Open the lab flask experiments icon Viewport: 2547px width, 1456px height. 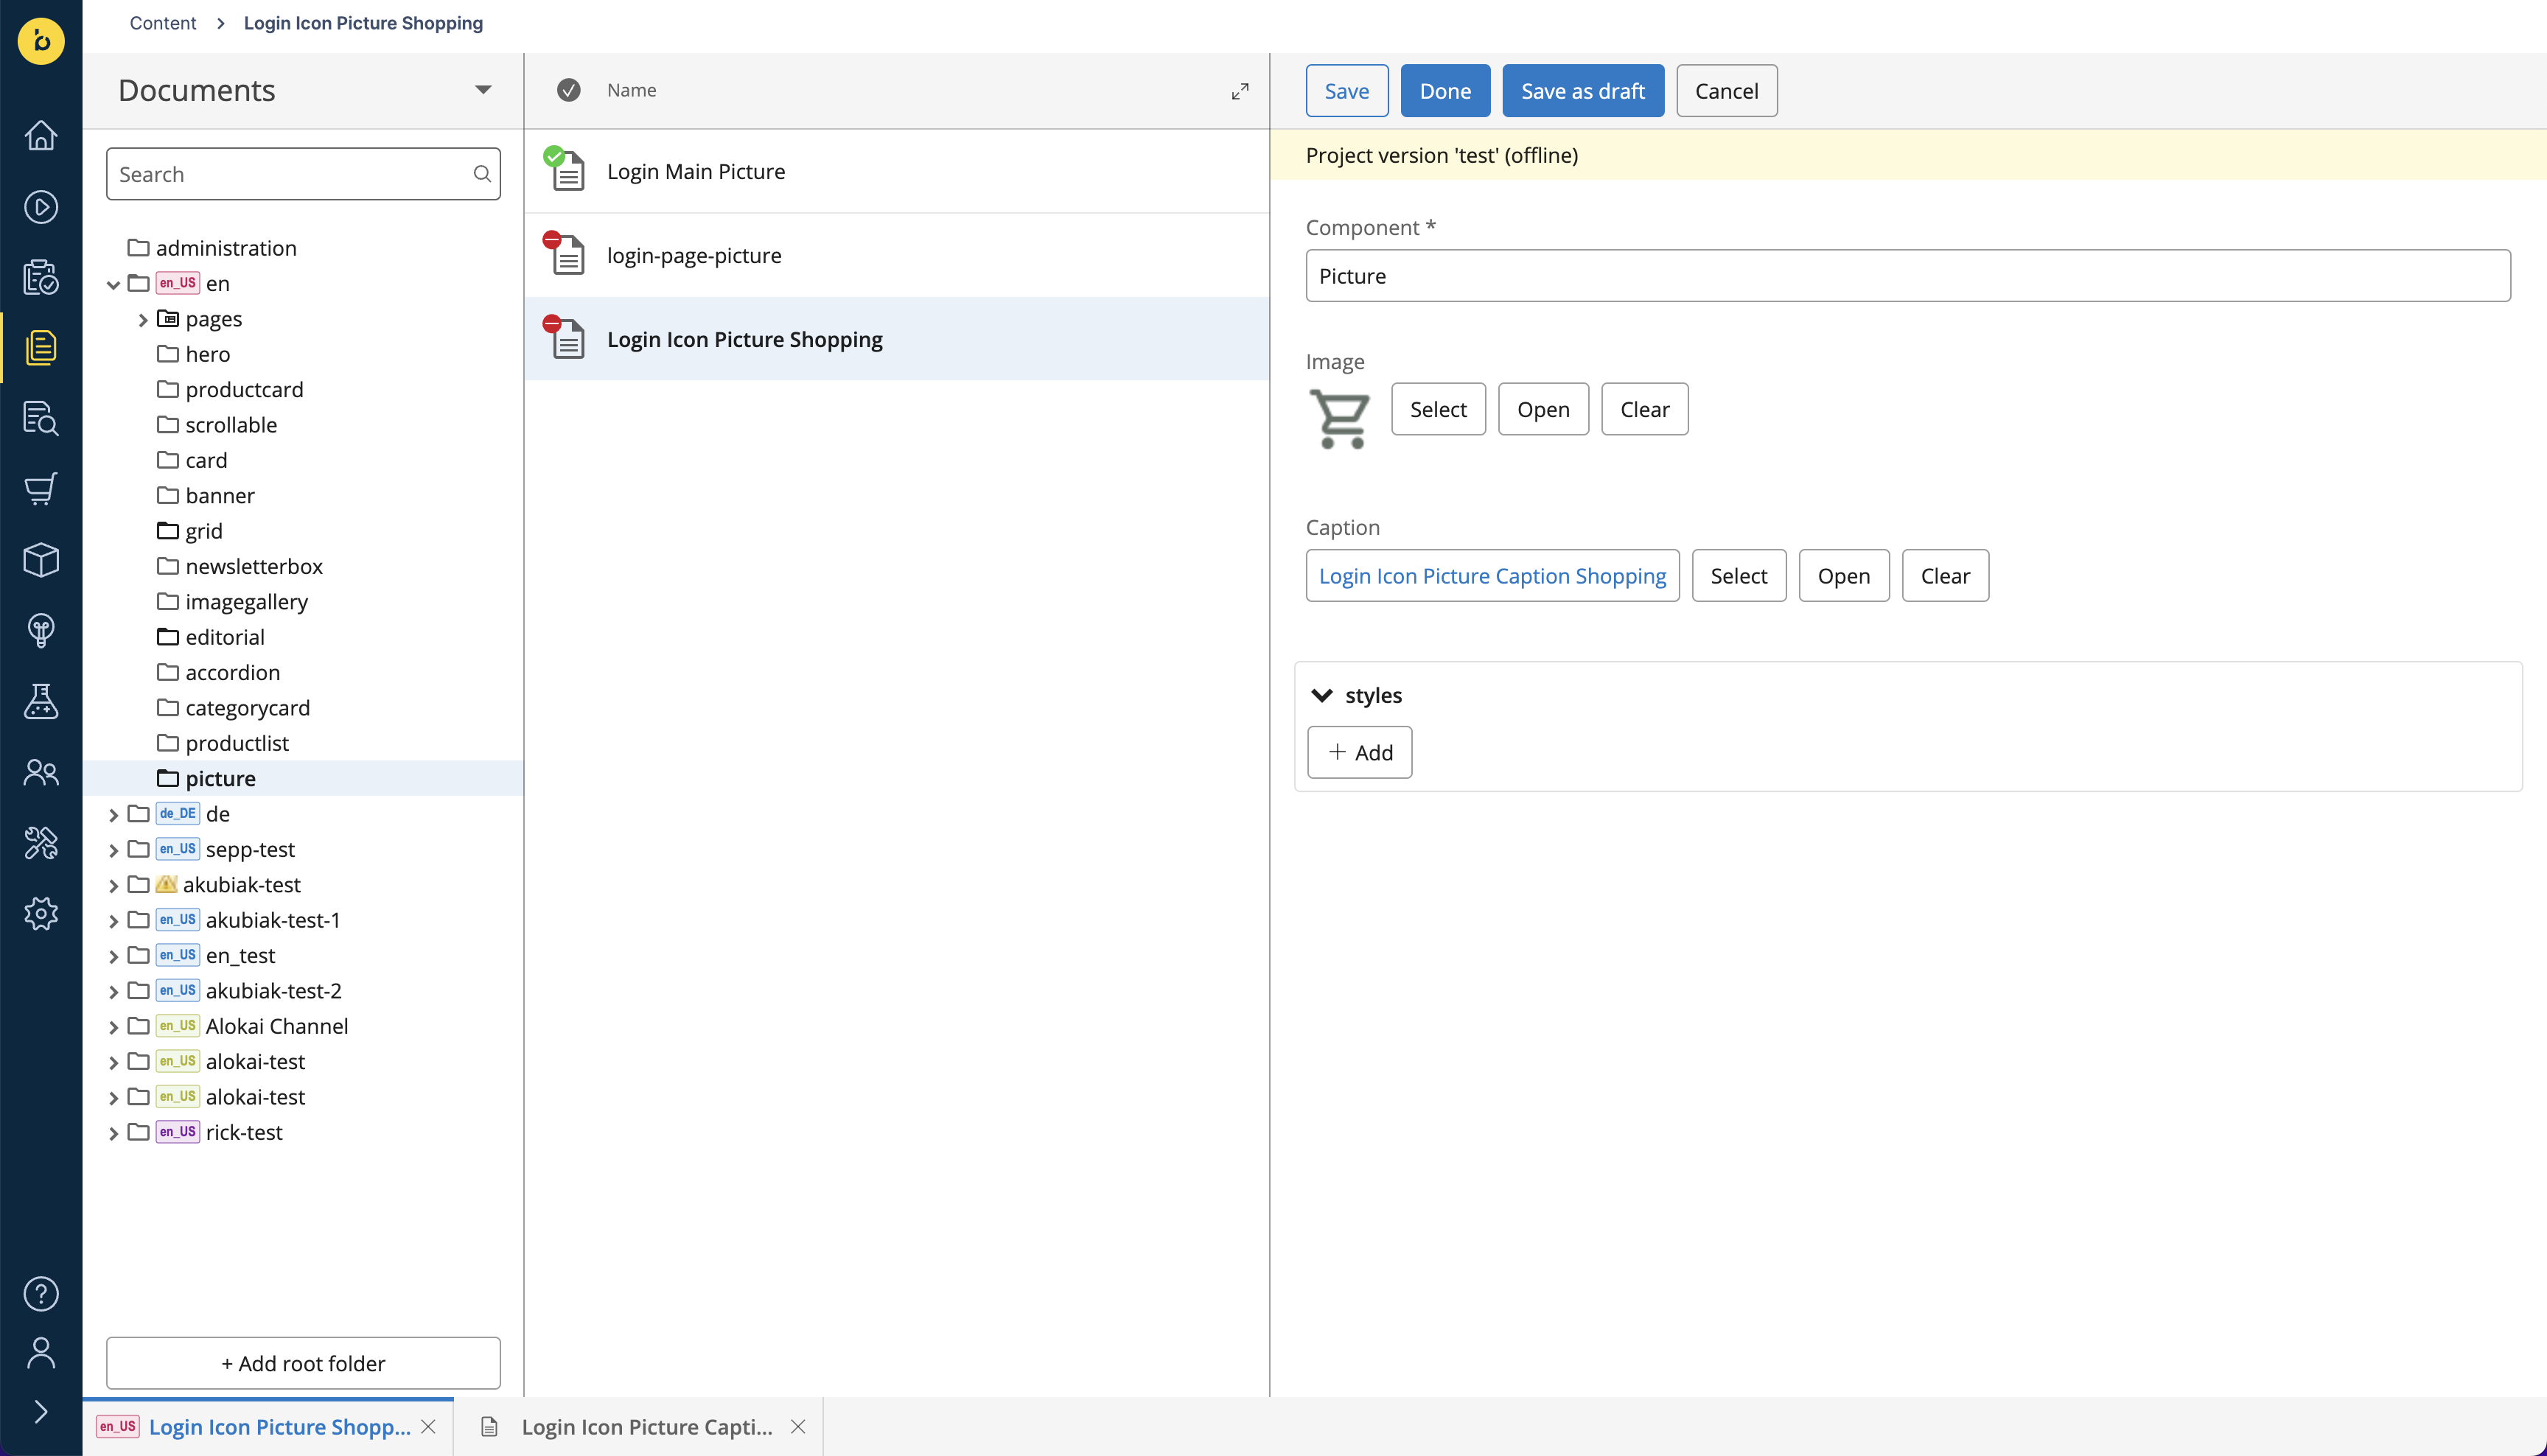[x=41, y=701]
